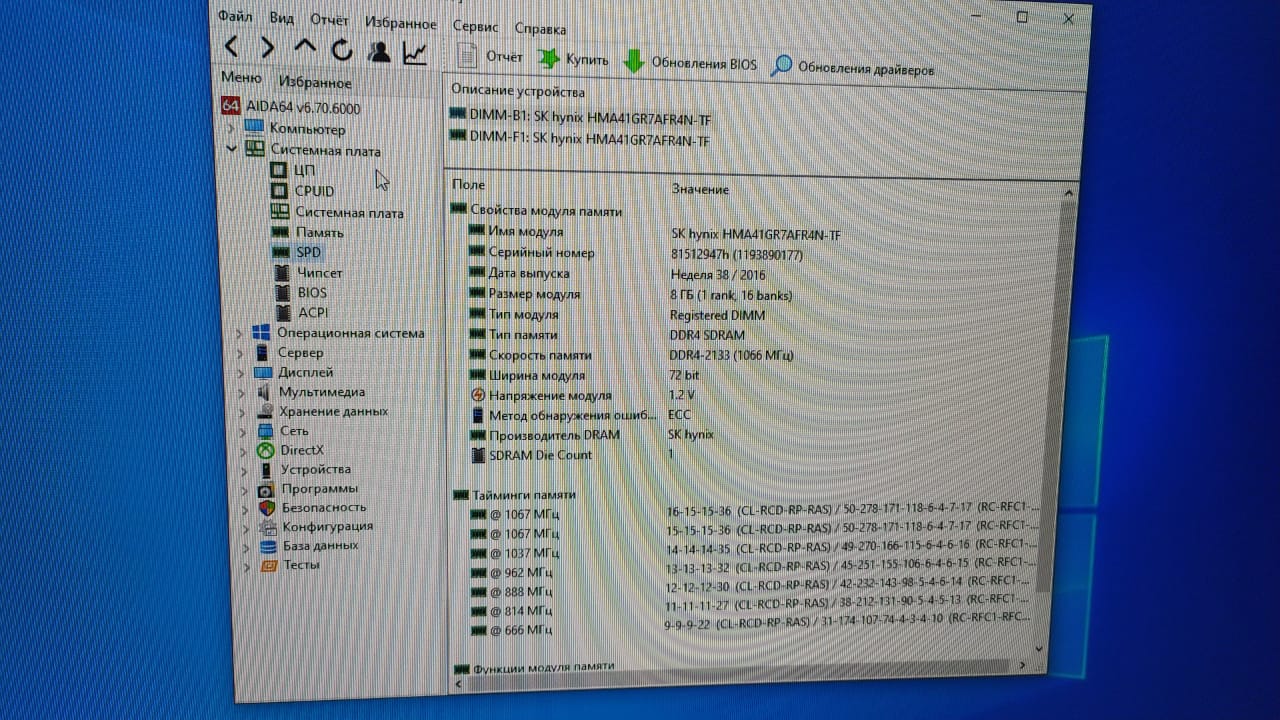Open the Справка menu
Image resolution: width=1280 pixels, height=720 pixels.
tap(540, 29)
